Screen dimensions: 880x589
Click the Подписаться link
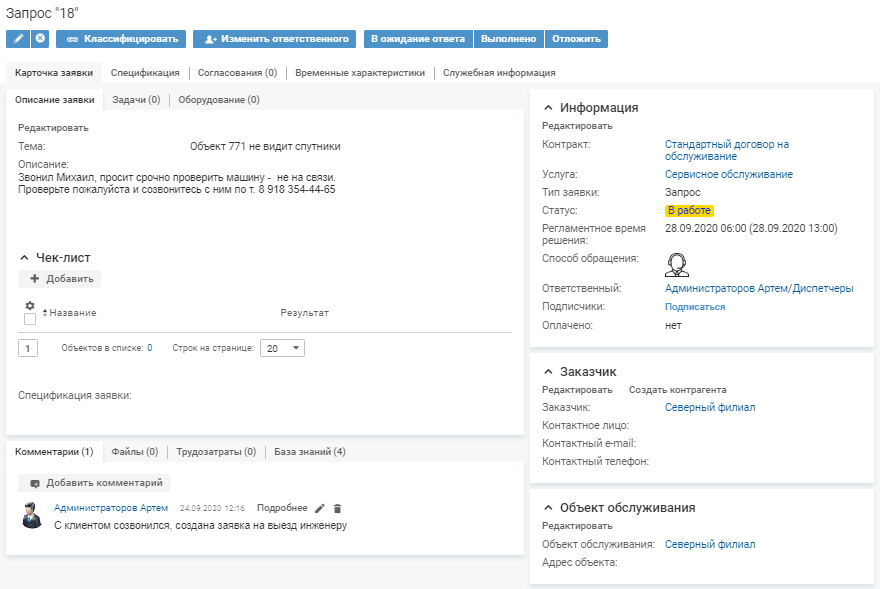coord(695,307)
